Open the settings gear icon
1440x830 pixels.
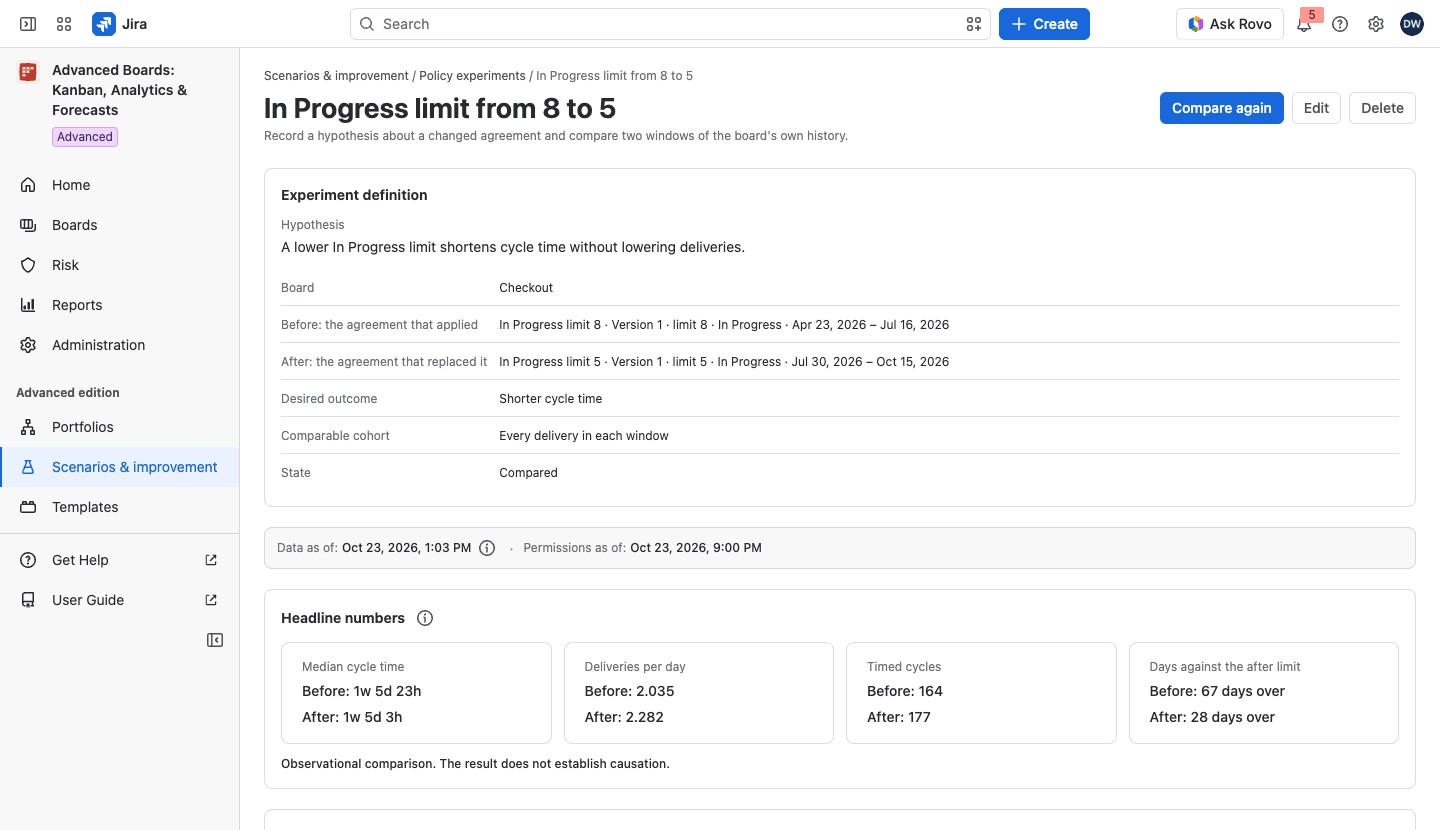1376,24
